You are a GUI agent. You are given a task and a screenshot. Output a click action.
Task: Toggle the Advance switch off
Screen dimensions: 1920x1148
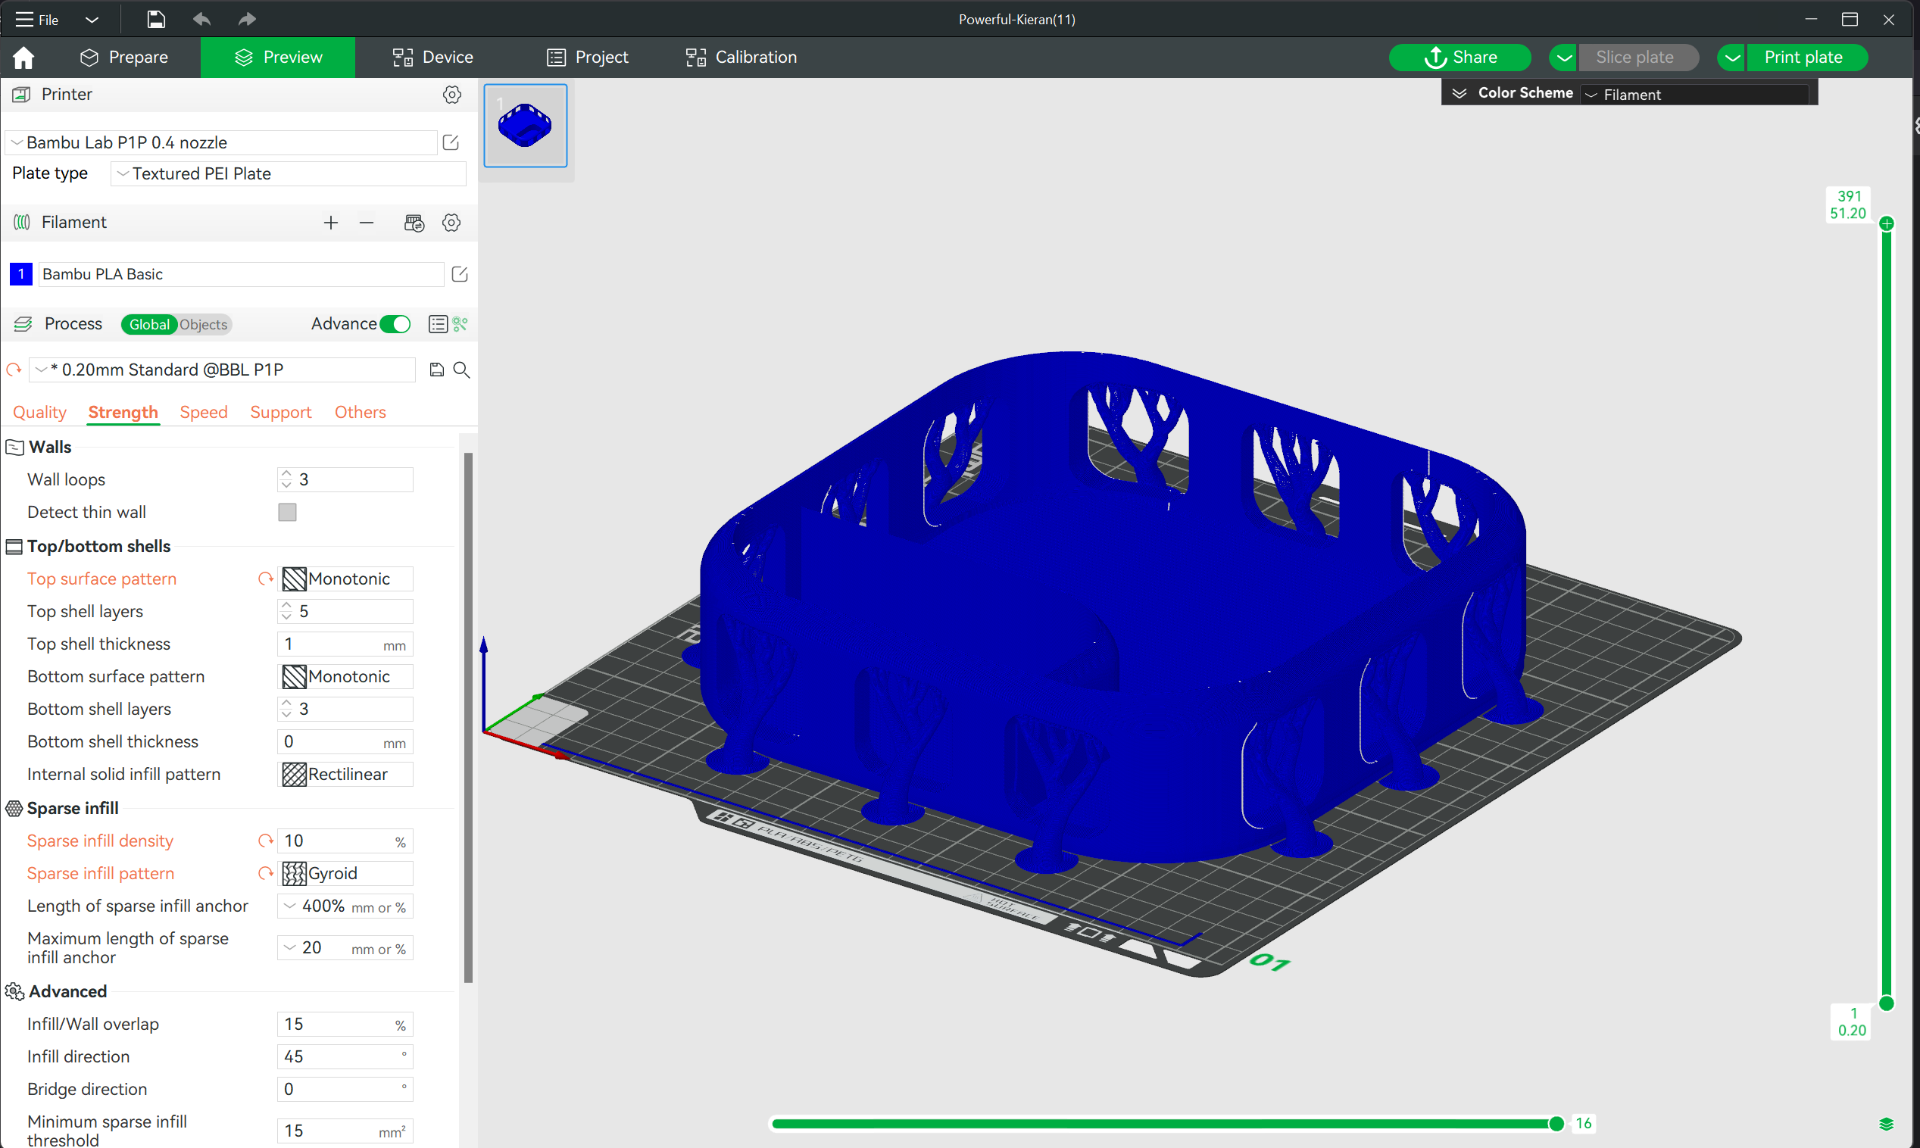pos(396,324)
